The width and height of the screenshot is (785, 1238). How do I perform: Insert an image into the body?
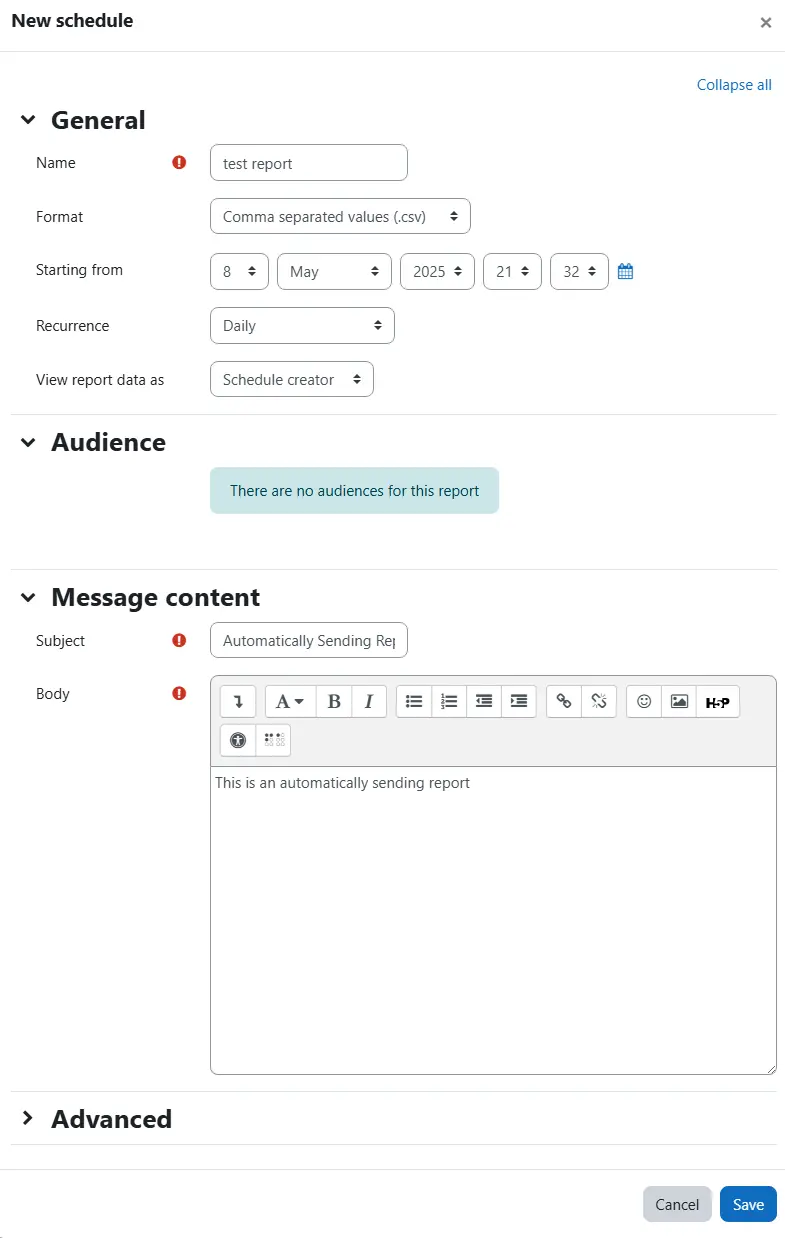(x=679, y=702)
